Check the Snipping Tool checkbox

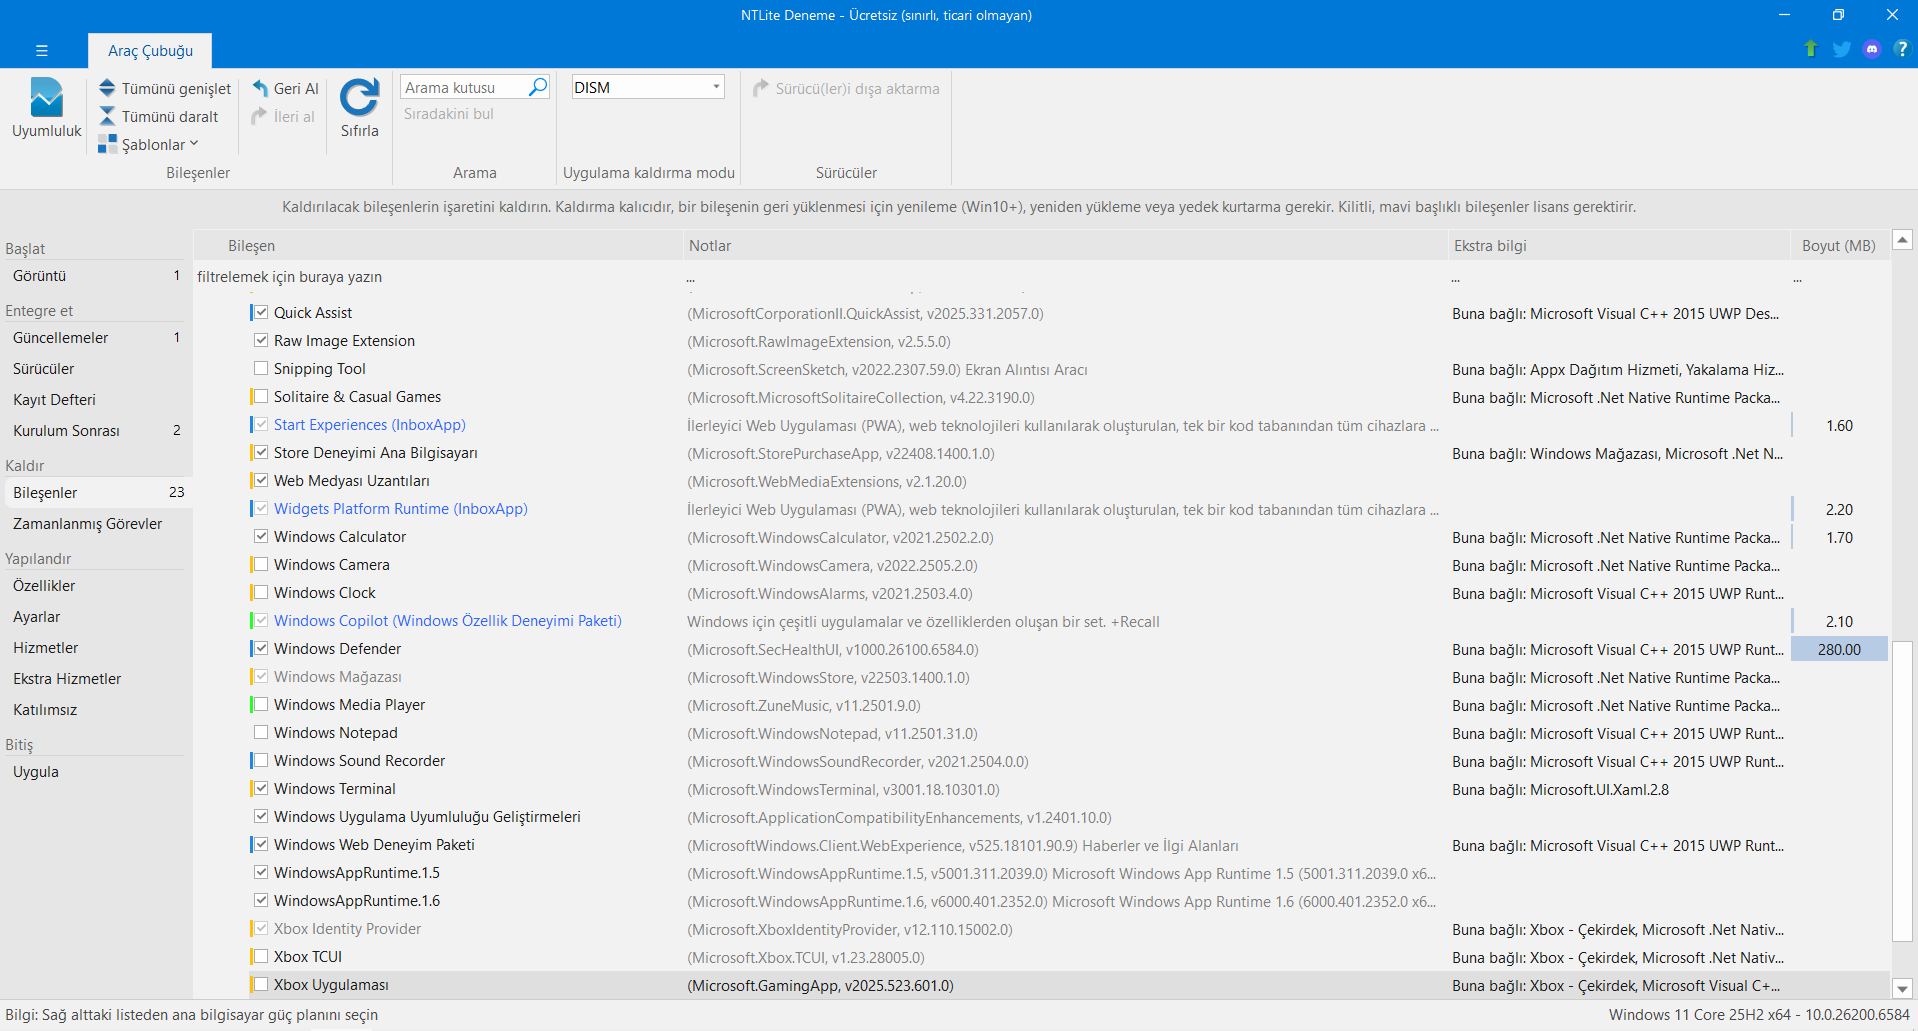pos(261,368)
